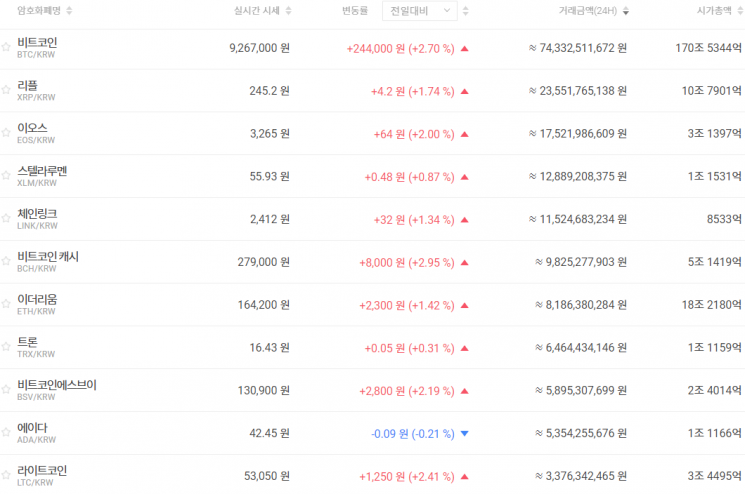Sort by 실시간 시세 column arrows
Screen dimensions: 745x494
pyautogui.click(x=288, y=10)
